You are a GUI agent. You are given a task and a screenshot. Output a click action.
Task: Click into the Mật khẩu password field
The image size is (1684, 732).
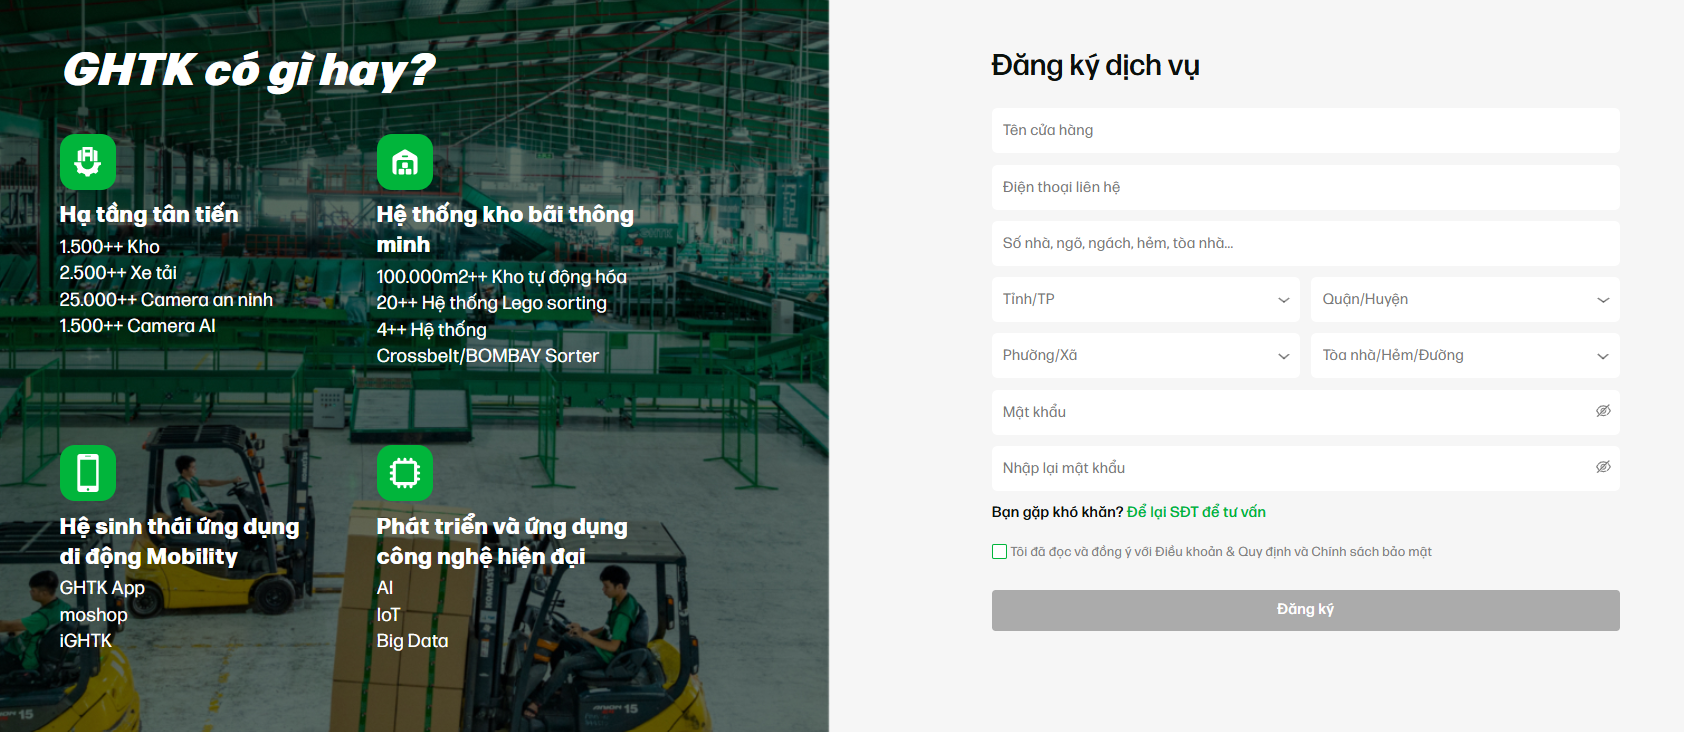1290,412
